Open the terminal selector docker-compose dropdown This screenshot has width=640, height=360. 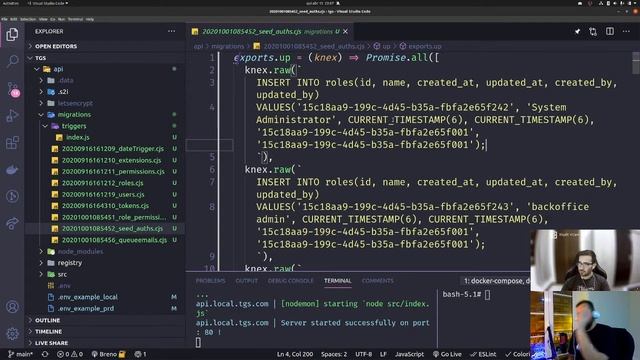[x=496, y=281]
